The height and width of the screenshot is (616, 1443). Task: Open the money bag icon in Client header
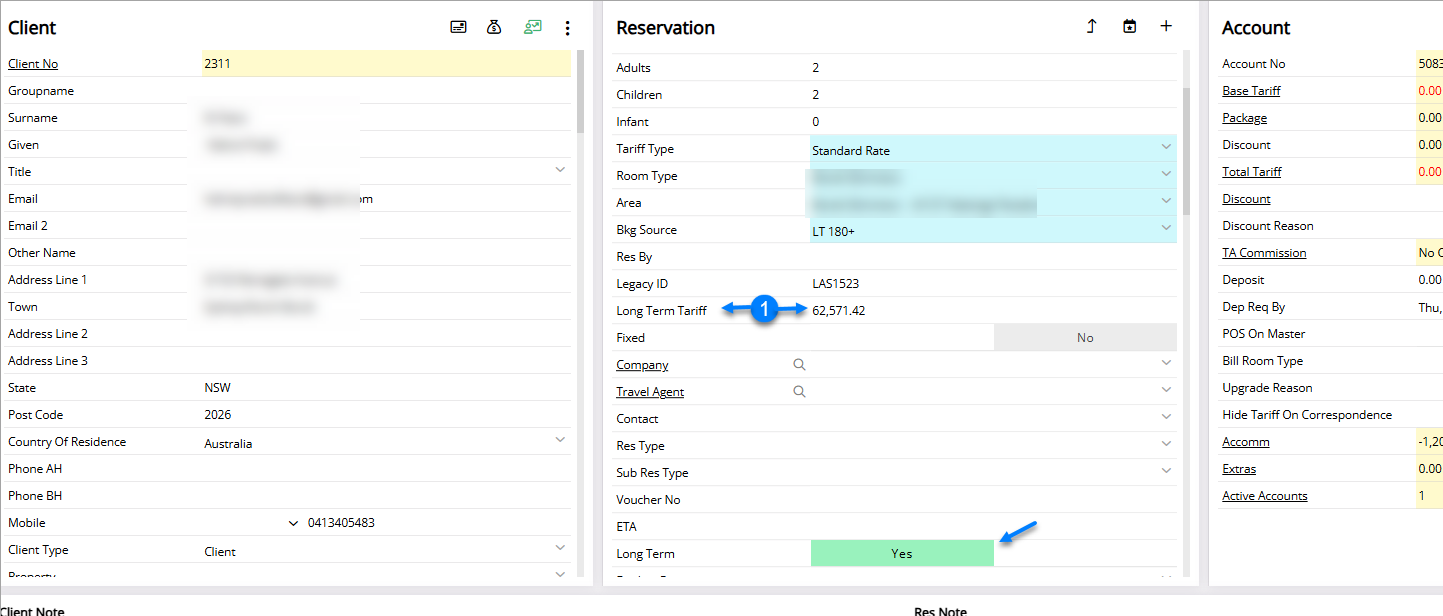[x=494, y=28]
